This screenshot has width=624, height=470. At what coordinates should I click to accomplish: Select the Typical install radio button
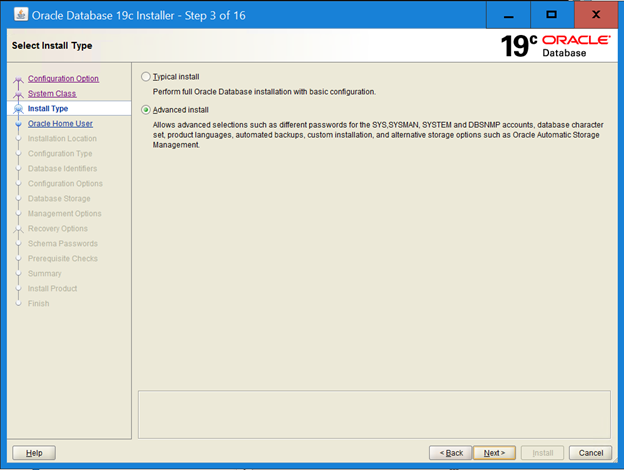(x=146, y=76)
